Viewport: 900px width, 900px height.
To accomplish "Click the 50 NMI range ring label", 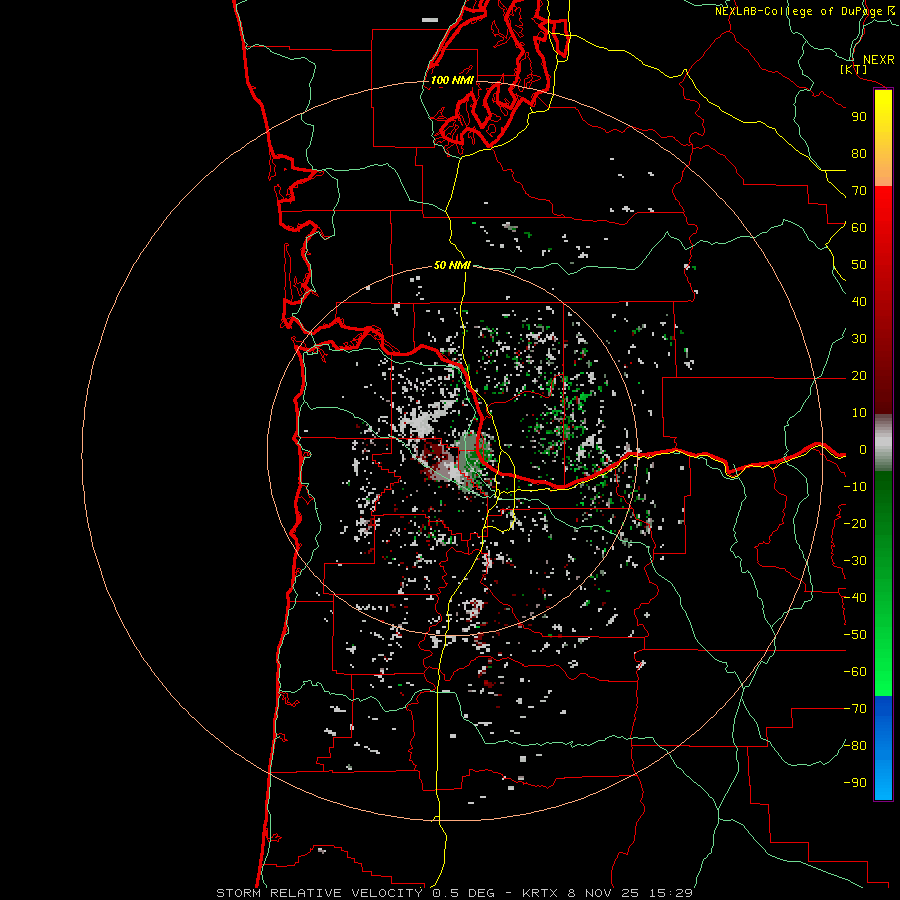I will (x=452, y=265).
